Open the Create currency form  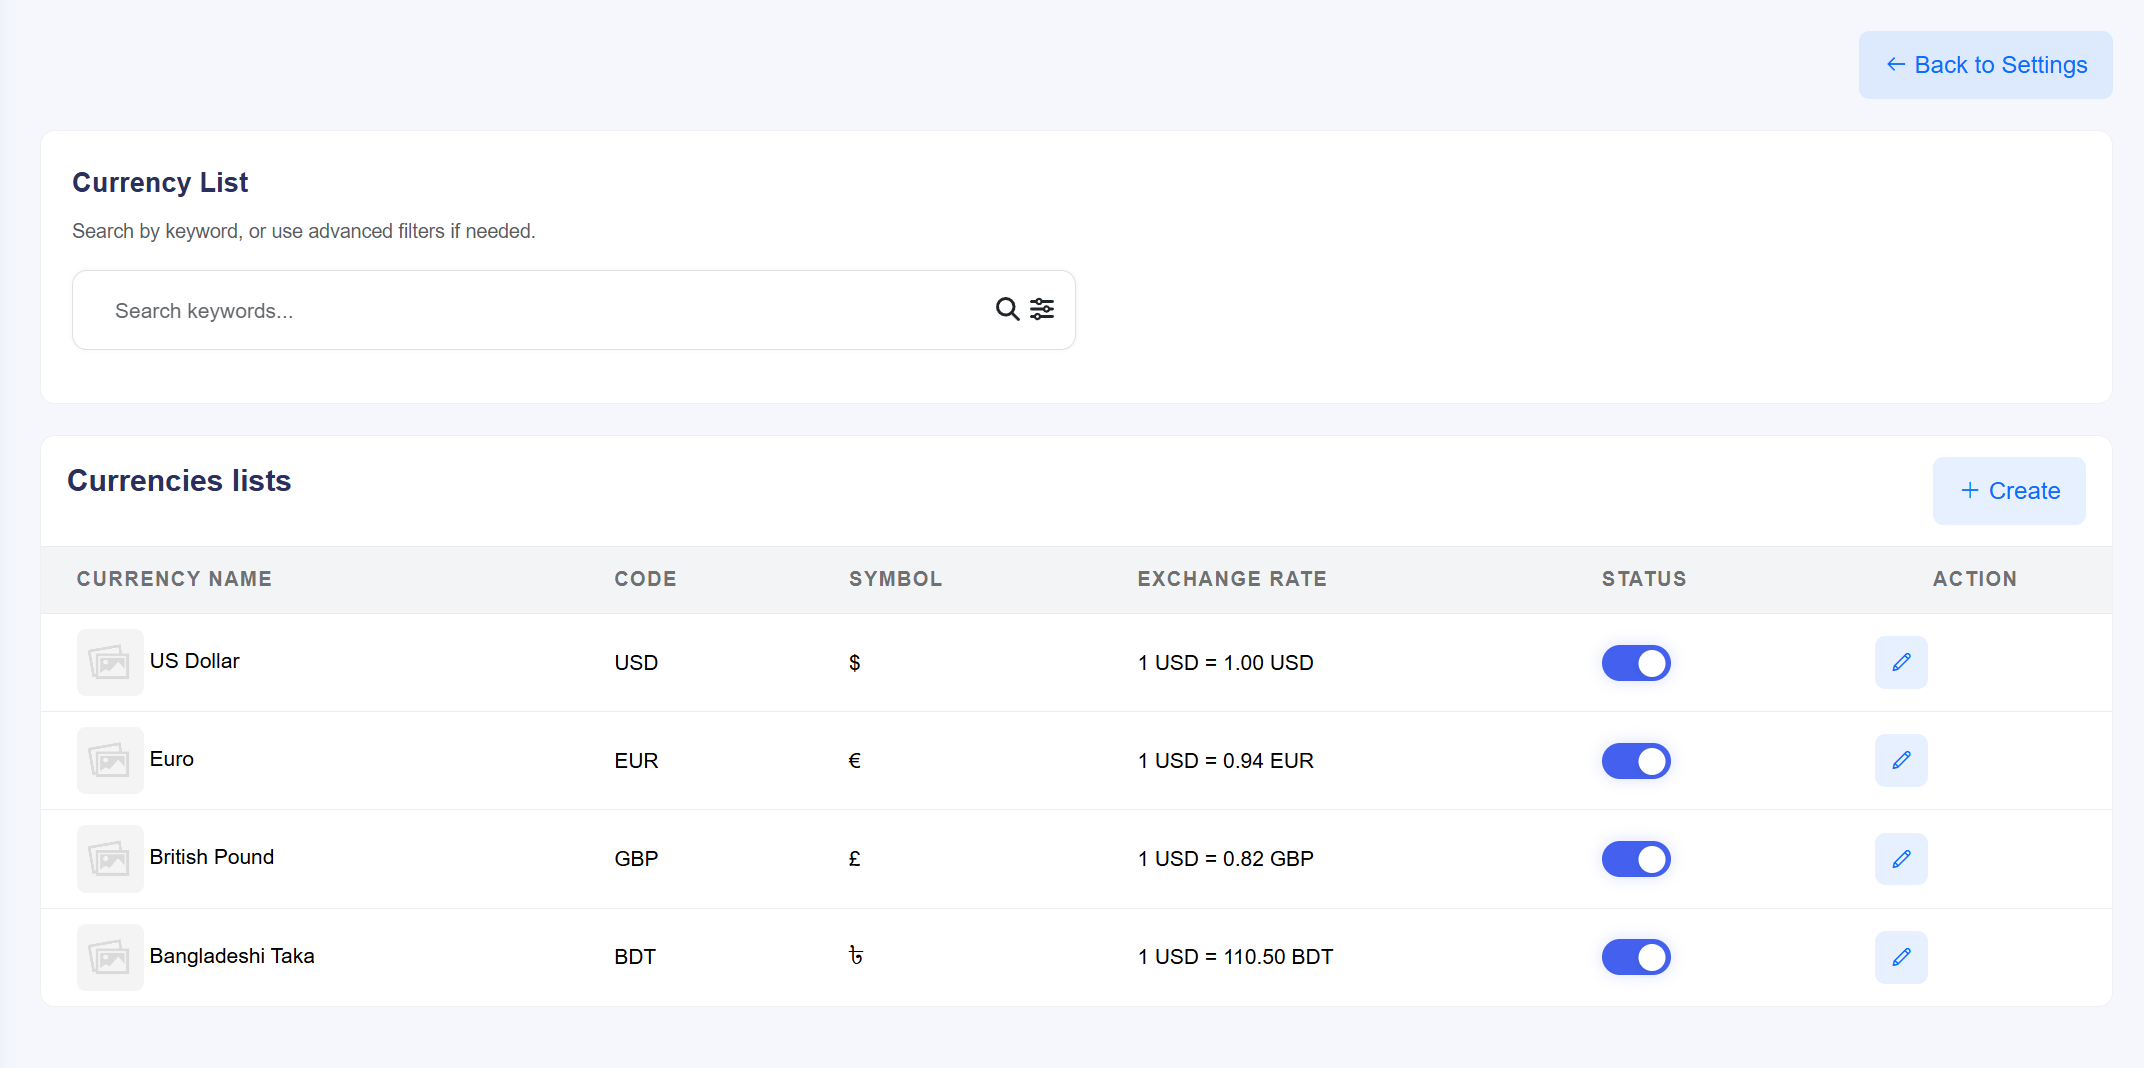tap(2009, 490)
